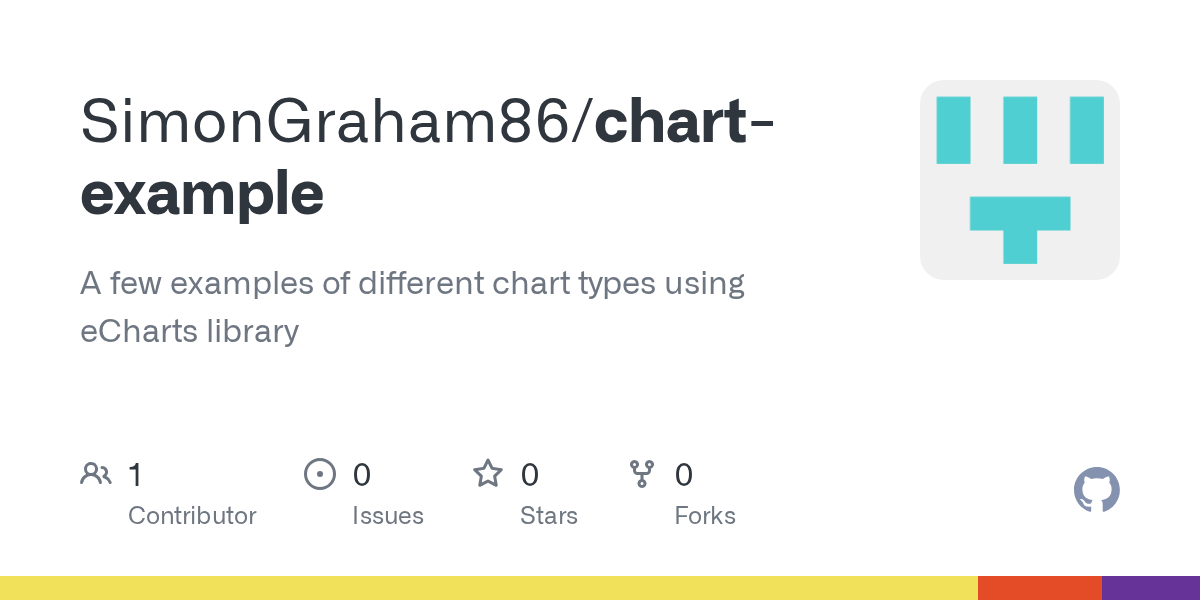Click the contributors people icon

tap(96, 474)
